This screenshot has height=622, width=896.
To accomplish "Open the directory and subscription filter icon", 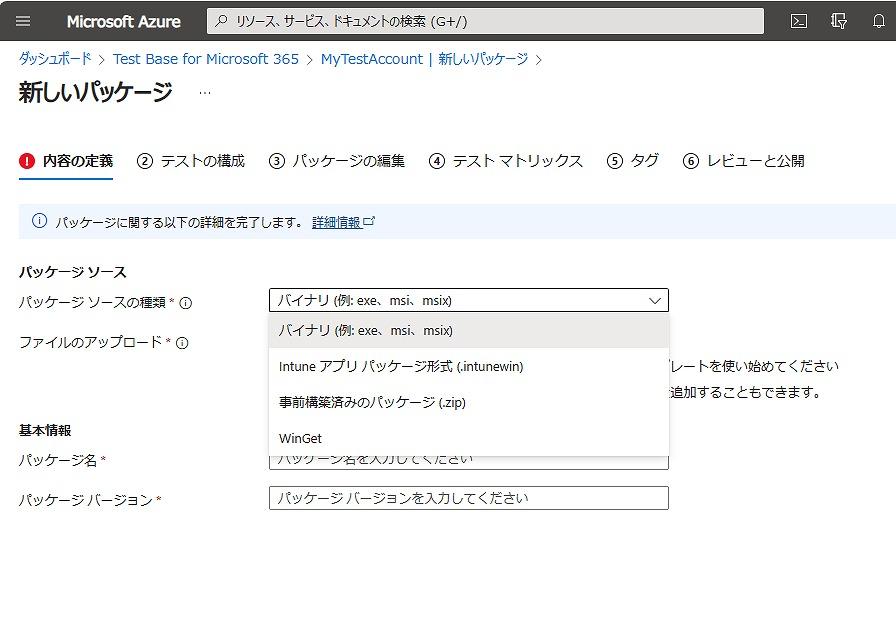I will click(x=838, y=21).
